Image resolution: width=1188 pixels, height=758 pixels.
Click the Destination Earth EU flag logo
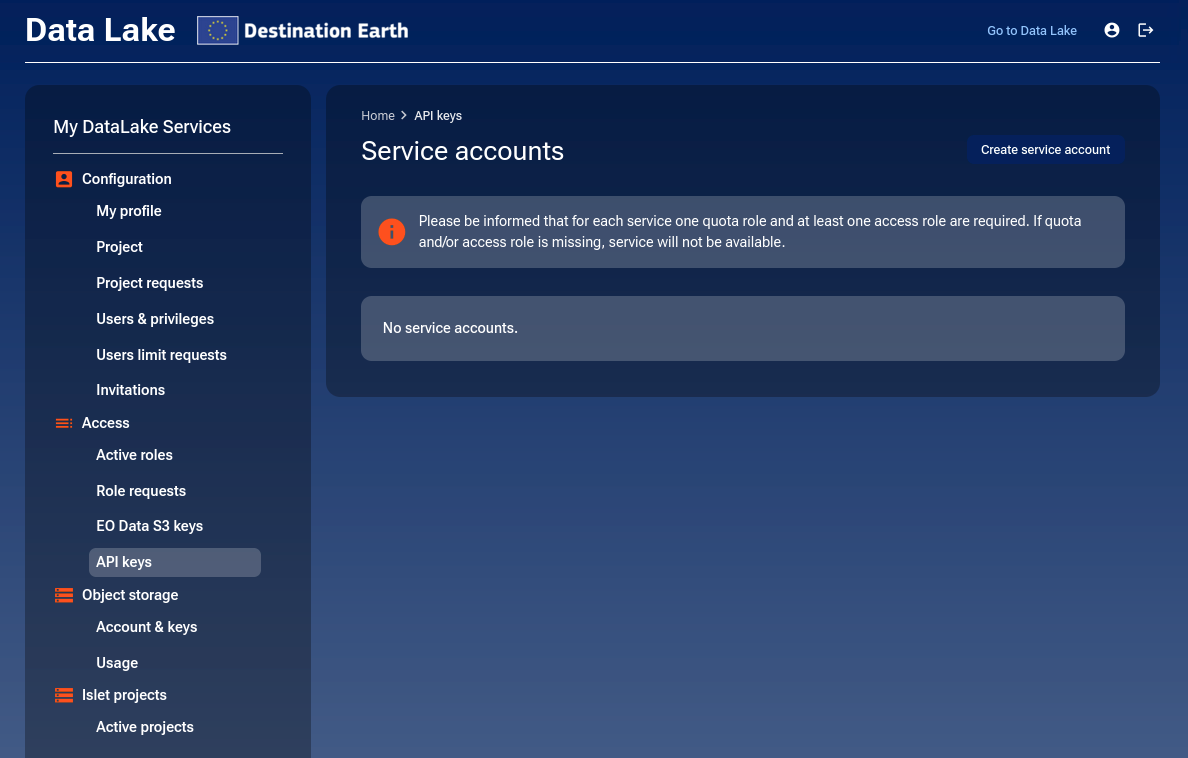coord(217,30)
